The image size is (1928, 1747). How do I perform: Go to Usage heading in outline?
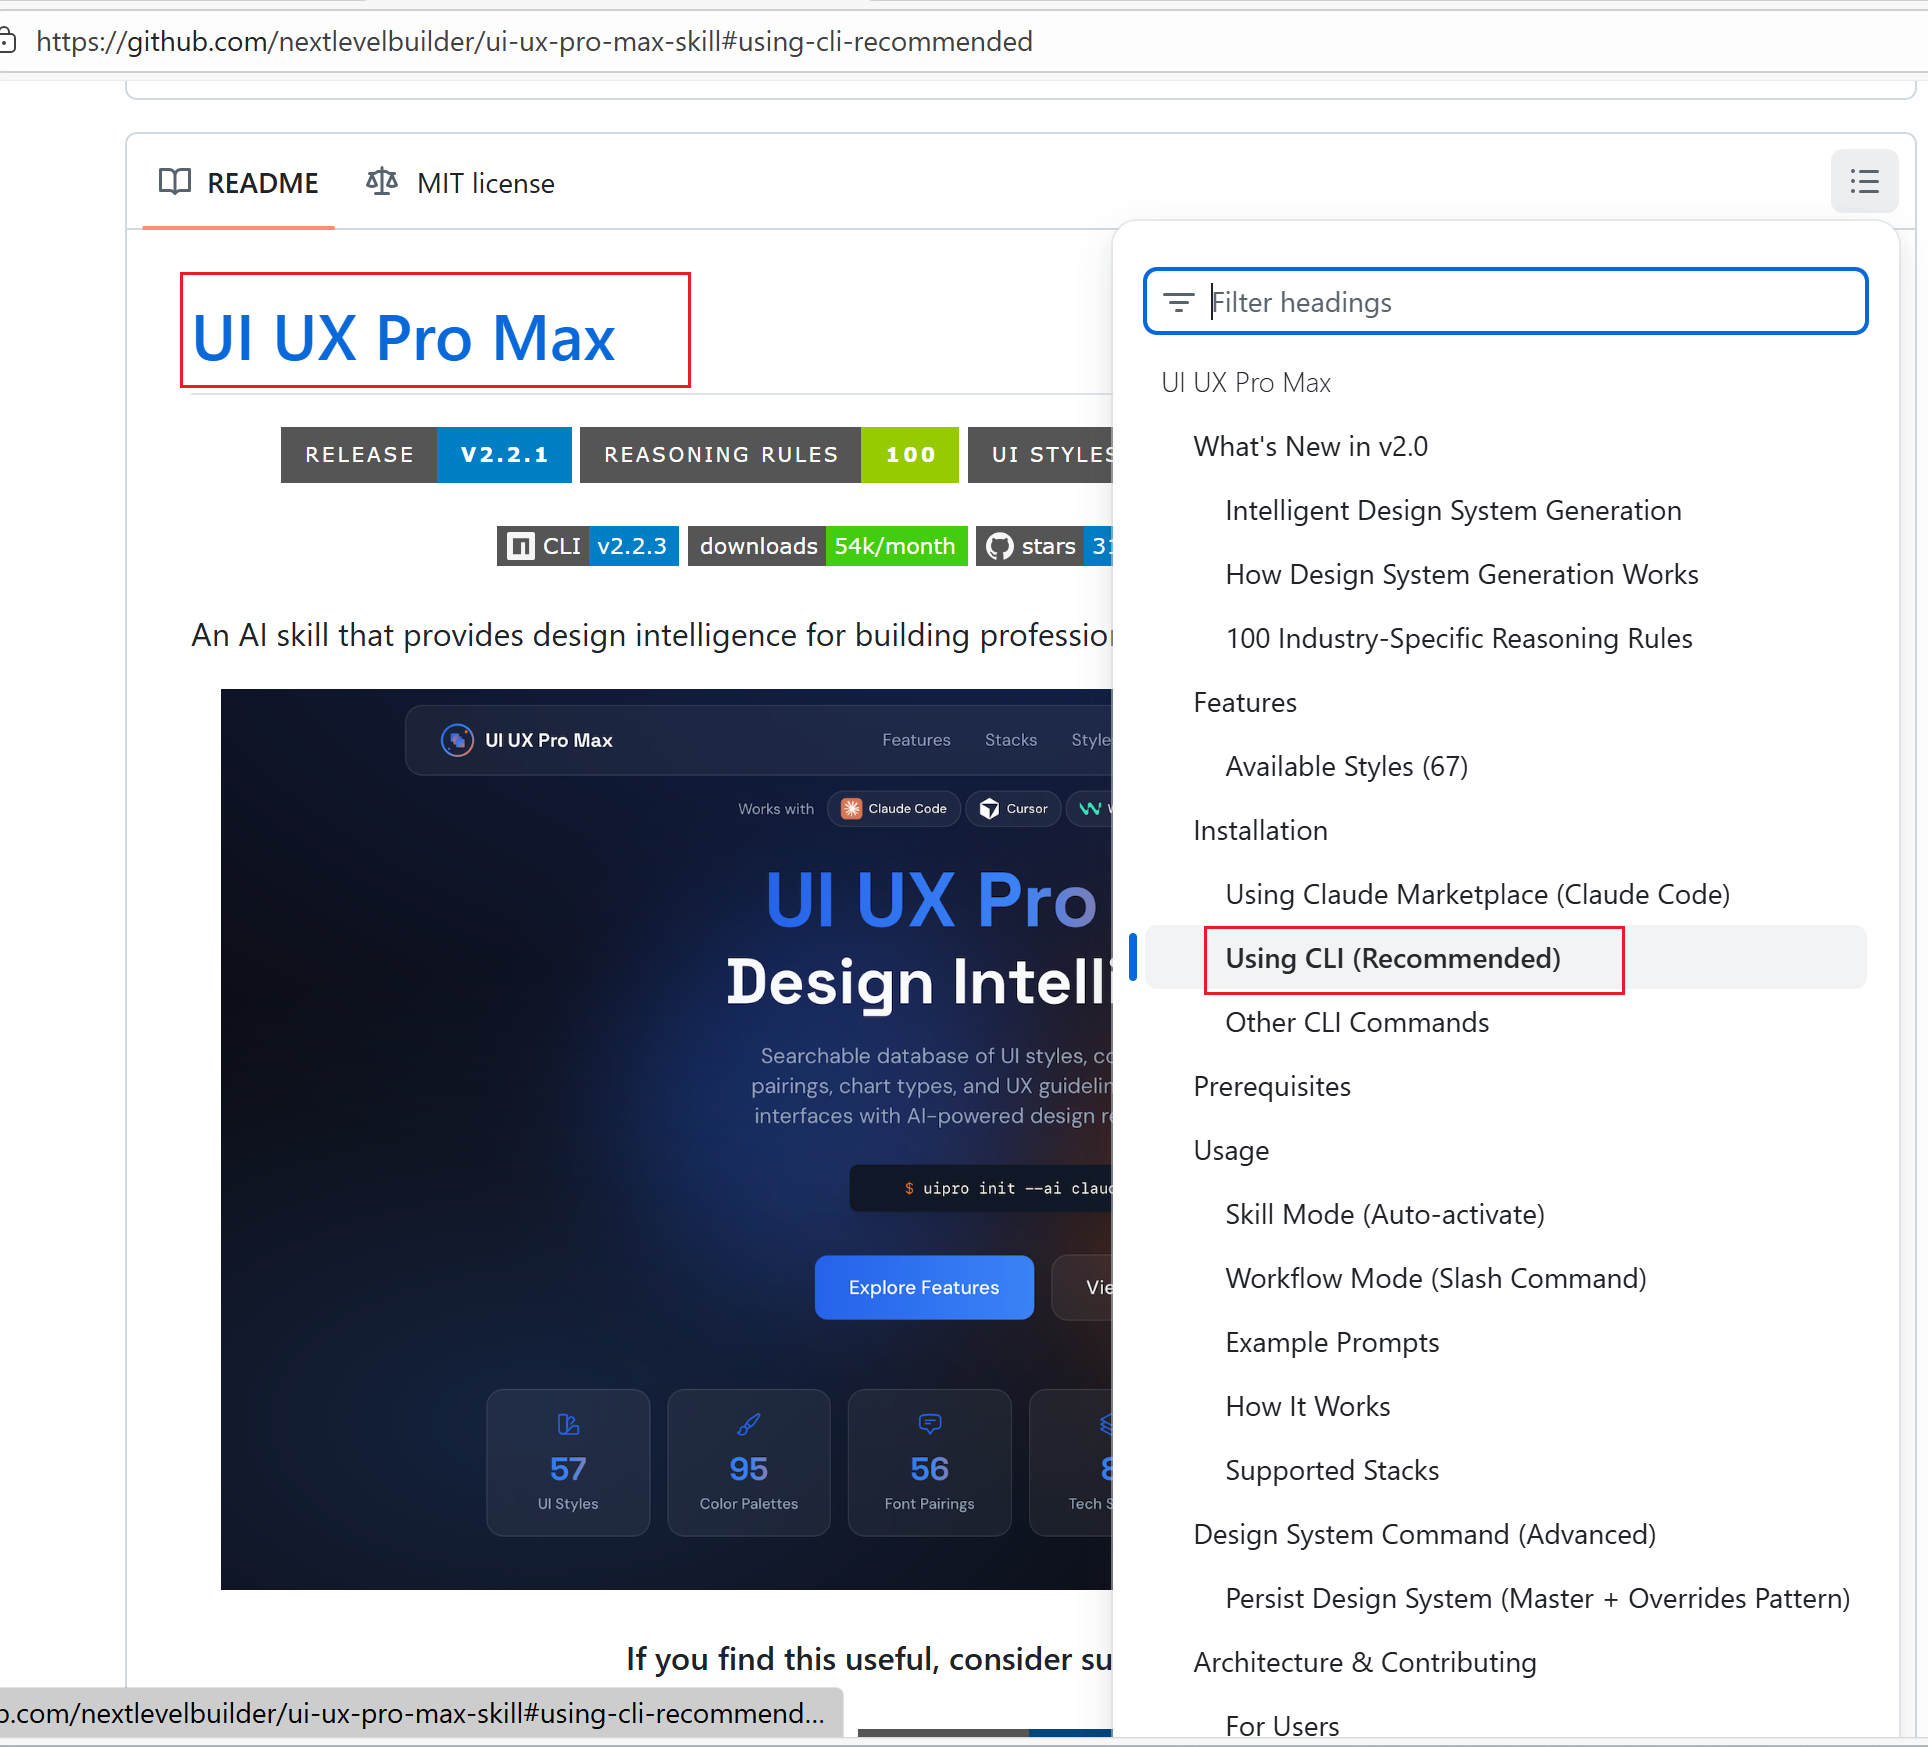click(x=1231, y=1150)
